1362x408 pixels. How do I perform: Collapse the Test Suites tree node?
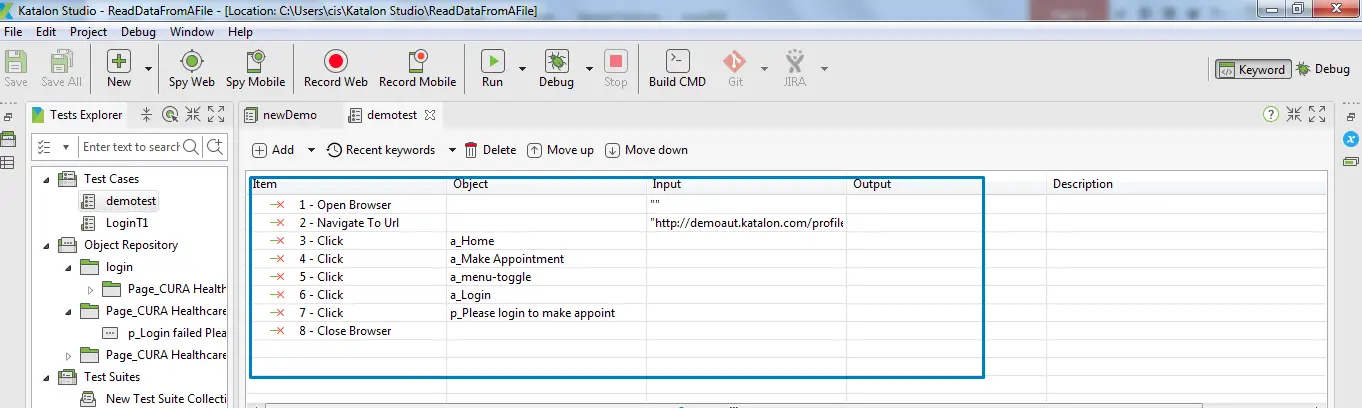(45, 377)
